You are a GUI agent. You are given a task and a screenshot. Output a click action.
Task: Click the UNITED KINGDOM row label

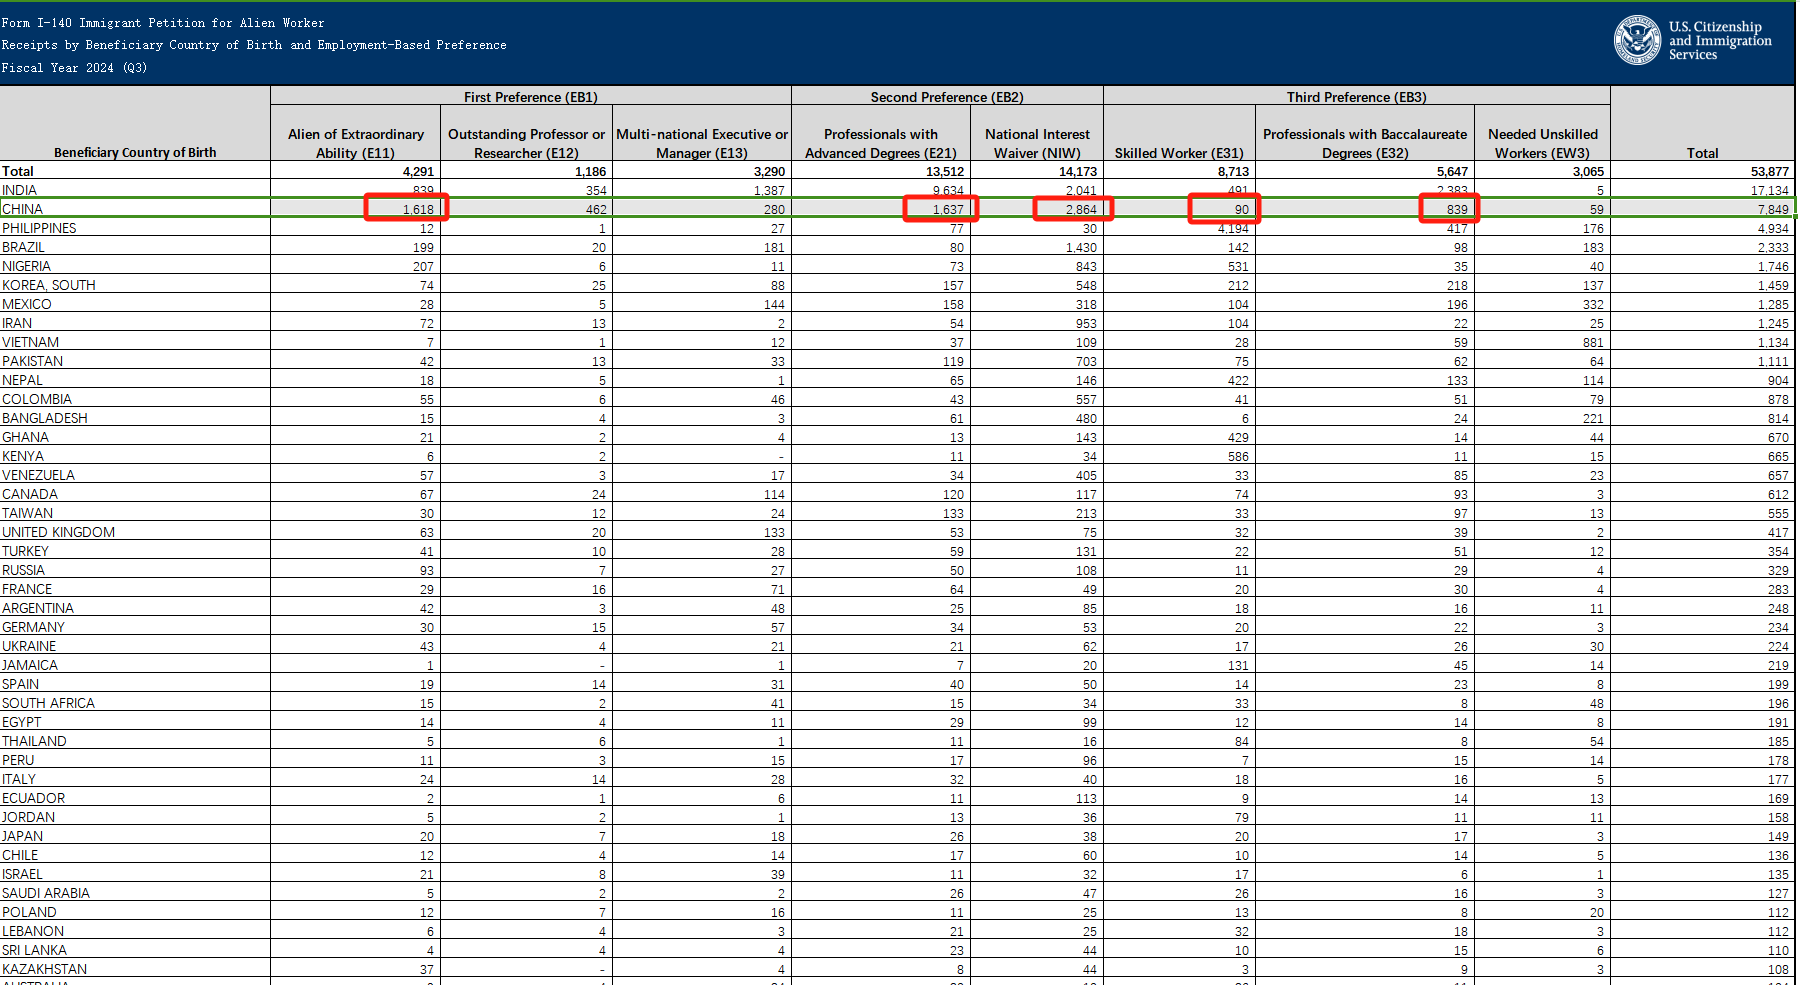pyautogui.click(x=58, y=532)
